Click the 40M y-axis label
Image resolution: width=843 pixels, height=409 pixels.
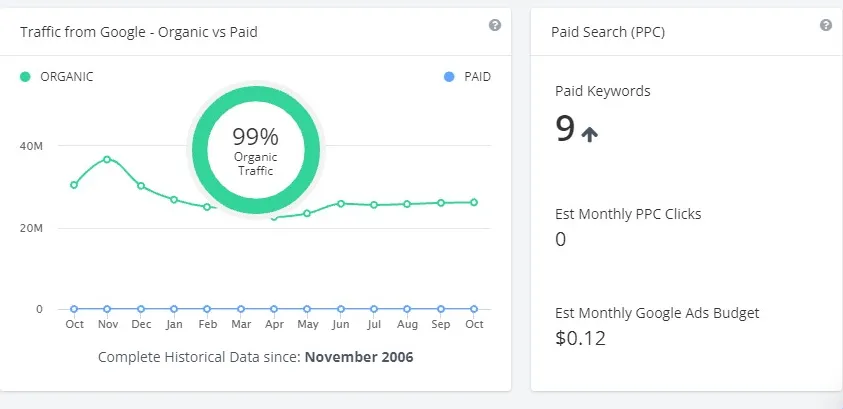click(x=32, y=146)
